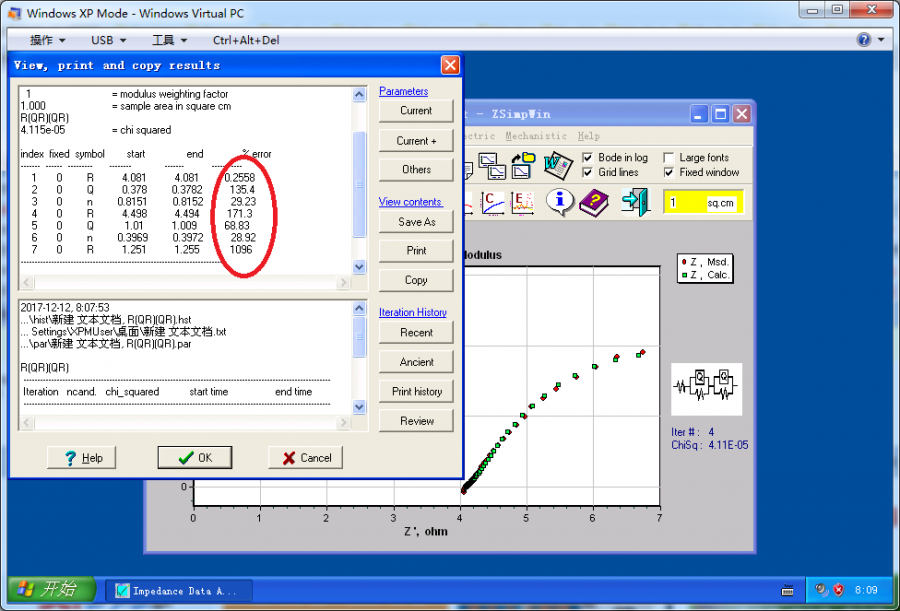The width and height of the screenshot is (900, 611).
Task: Click the 2017-12-12, 8:07:53 timestamp line
Action: tap(65, 308)
